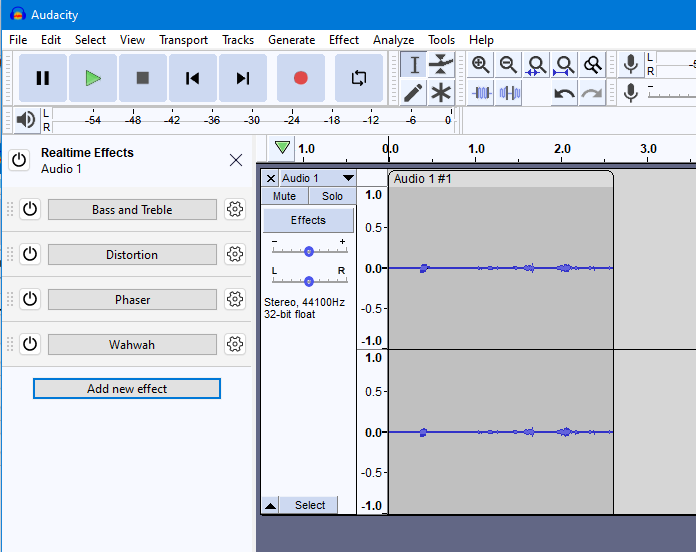Start recording with the red Record button
696x552 pixels.
(301, 78)
